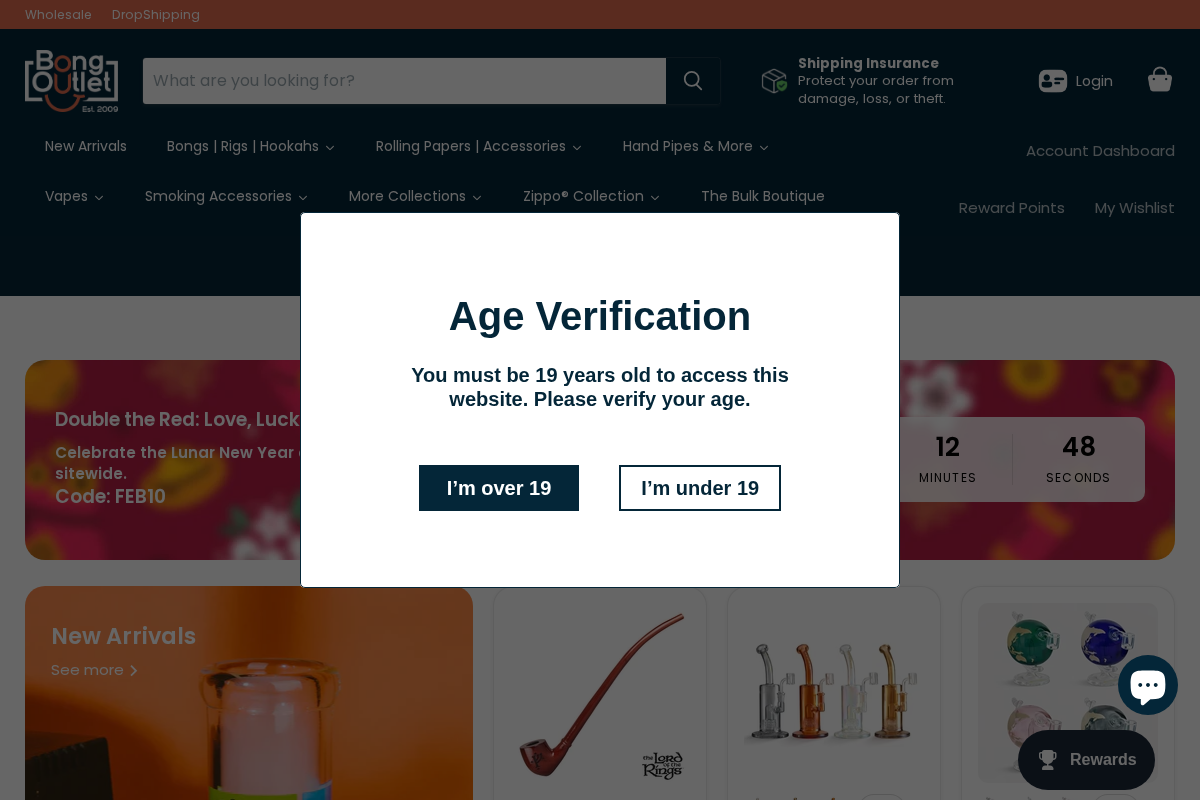Screen dimensions: 1200x800
Task: Click the Login account icon
Action: pyautogui.click(x=1053, y=81)
